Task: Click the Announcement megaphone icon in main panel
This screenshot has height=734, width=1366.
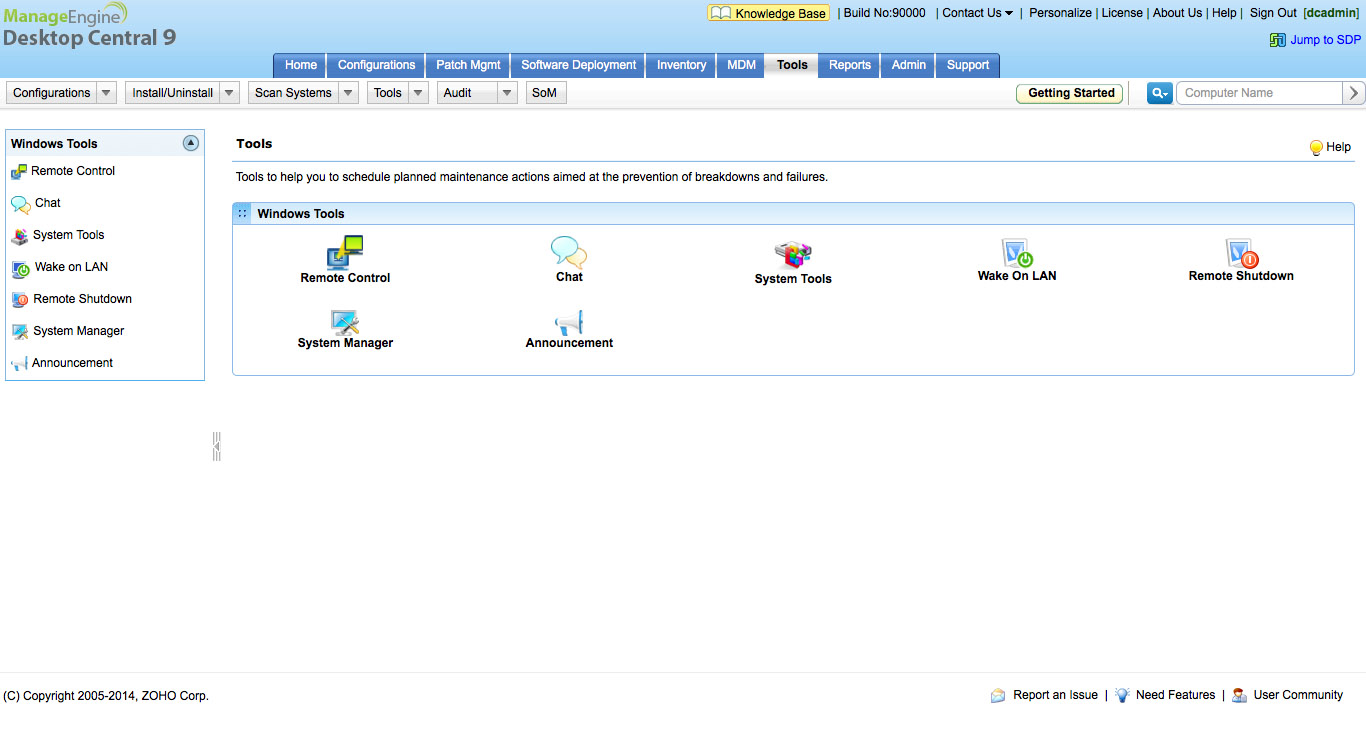Action: (x=569, y=322)
